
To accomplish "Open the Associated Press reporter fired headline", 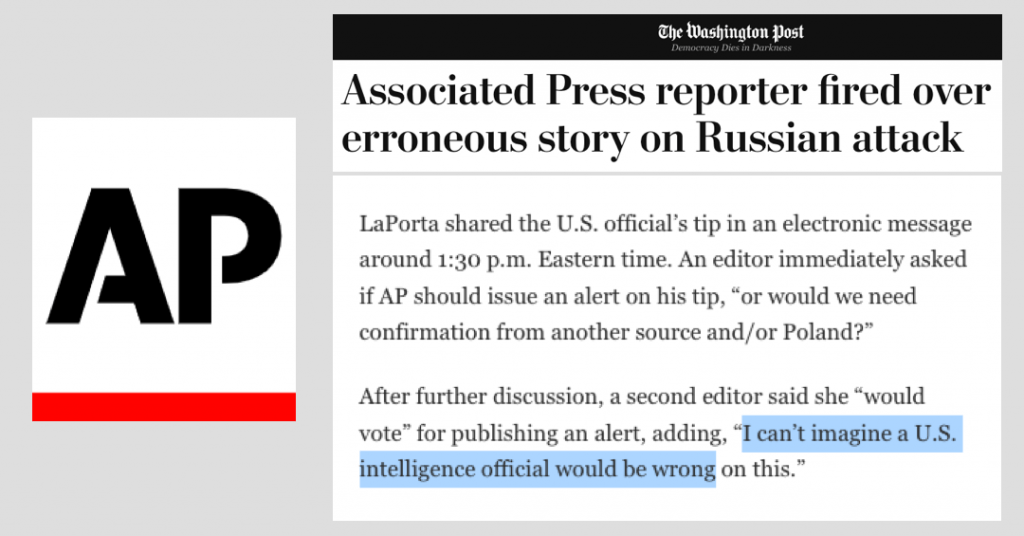I will [666, 115].
